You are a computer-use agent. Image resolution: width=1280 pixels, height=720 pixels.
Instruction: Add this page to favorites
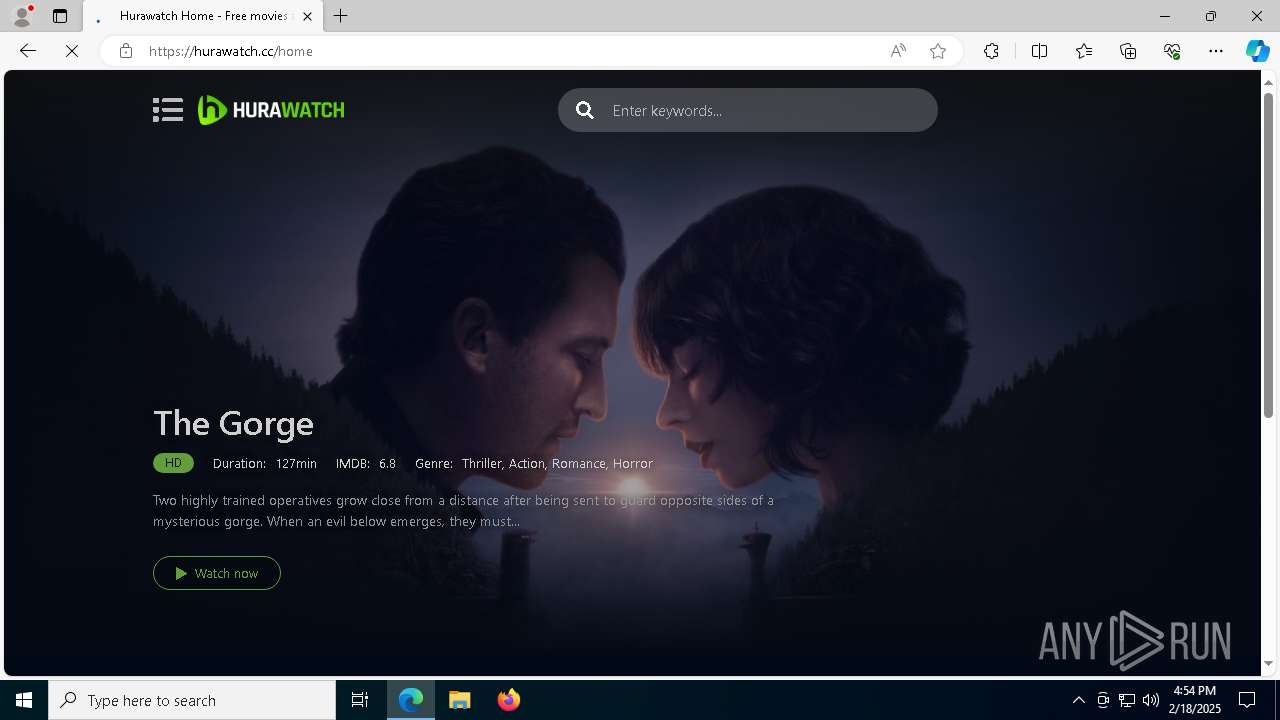coord(938,51)
